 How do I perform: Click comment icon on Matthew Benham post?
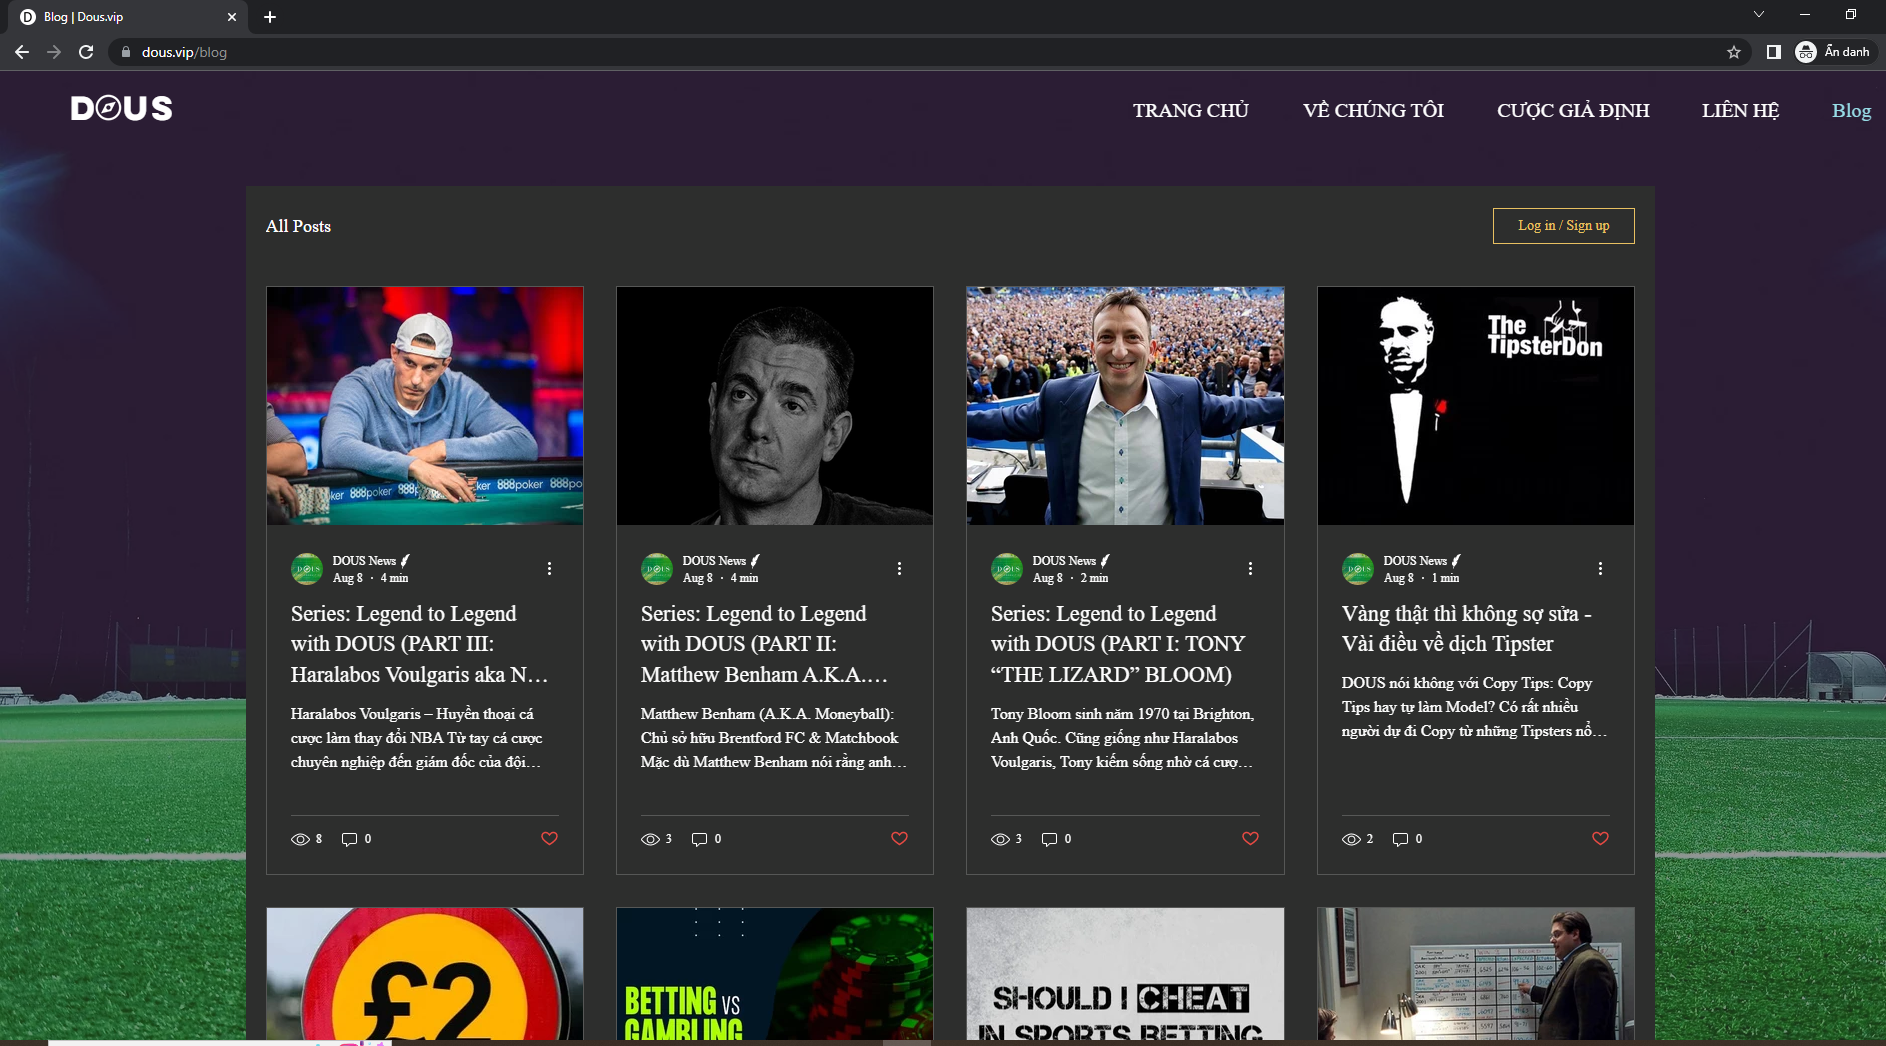pos(699,839)
